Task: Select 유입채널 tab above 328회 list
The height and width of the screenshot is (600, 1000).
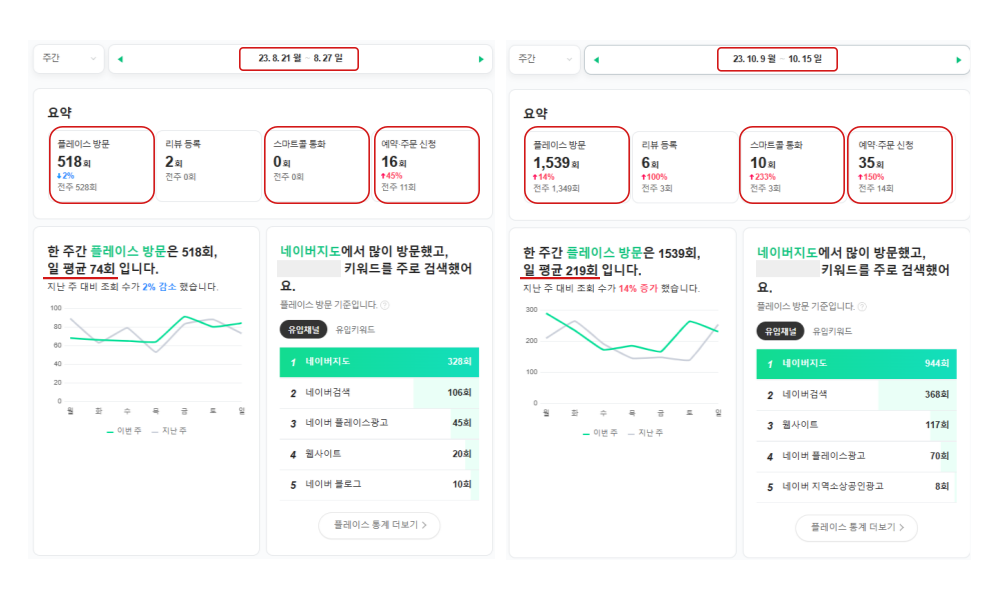Action: (x=303, y=331)
